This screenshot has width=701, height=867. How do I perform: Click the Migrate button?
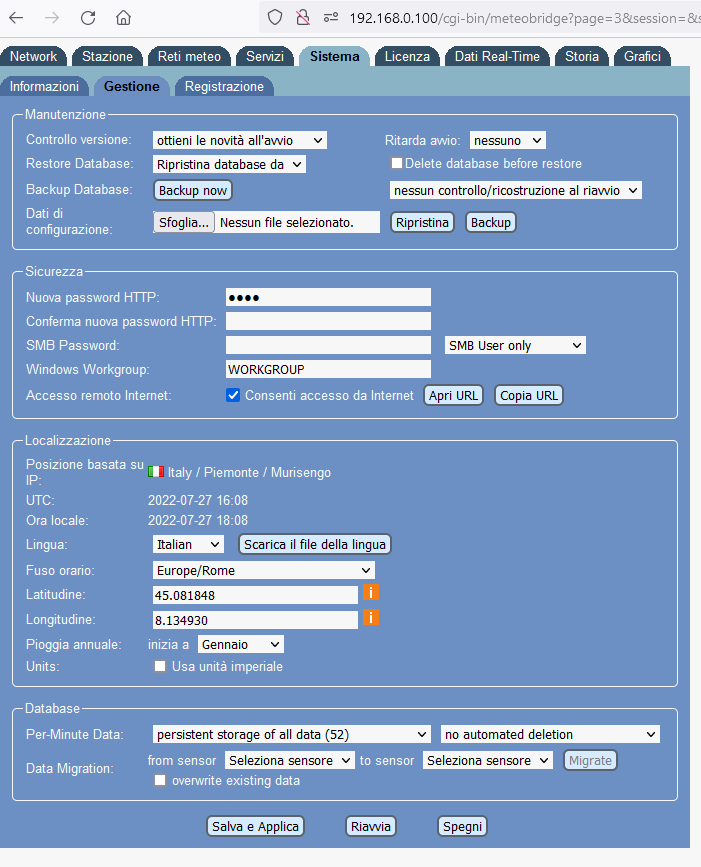[x=590, y=760]
